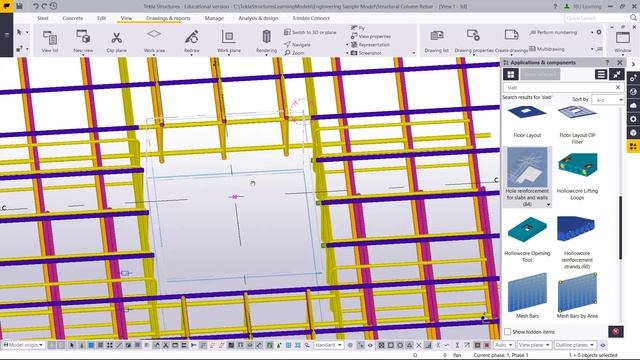Open the Applications & components list menu
The width and height of the screenshot is (640, 360).
click(x=600, y=74)
